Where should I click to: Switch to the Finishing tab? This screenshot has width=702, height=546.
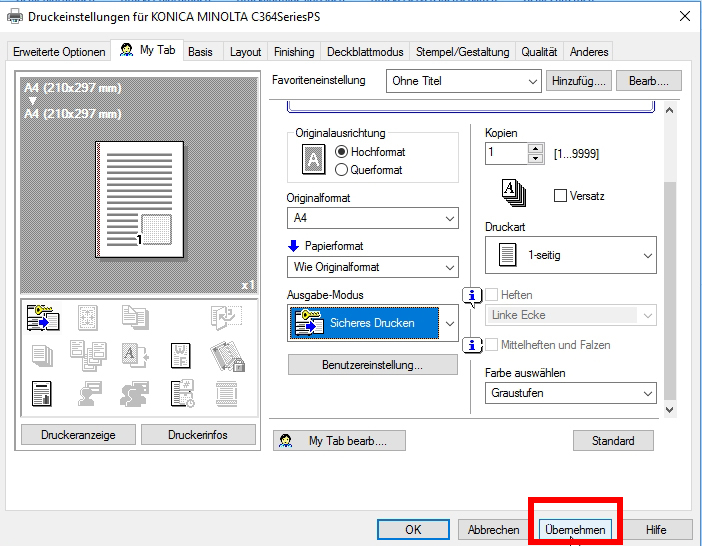click(x=294, y=52)
